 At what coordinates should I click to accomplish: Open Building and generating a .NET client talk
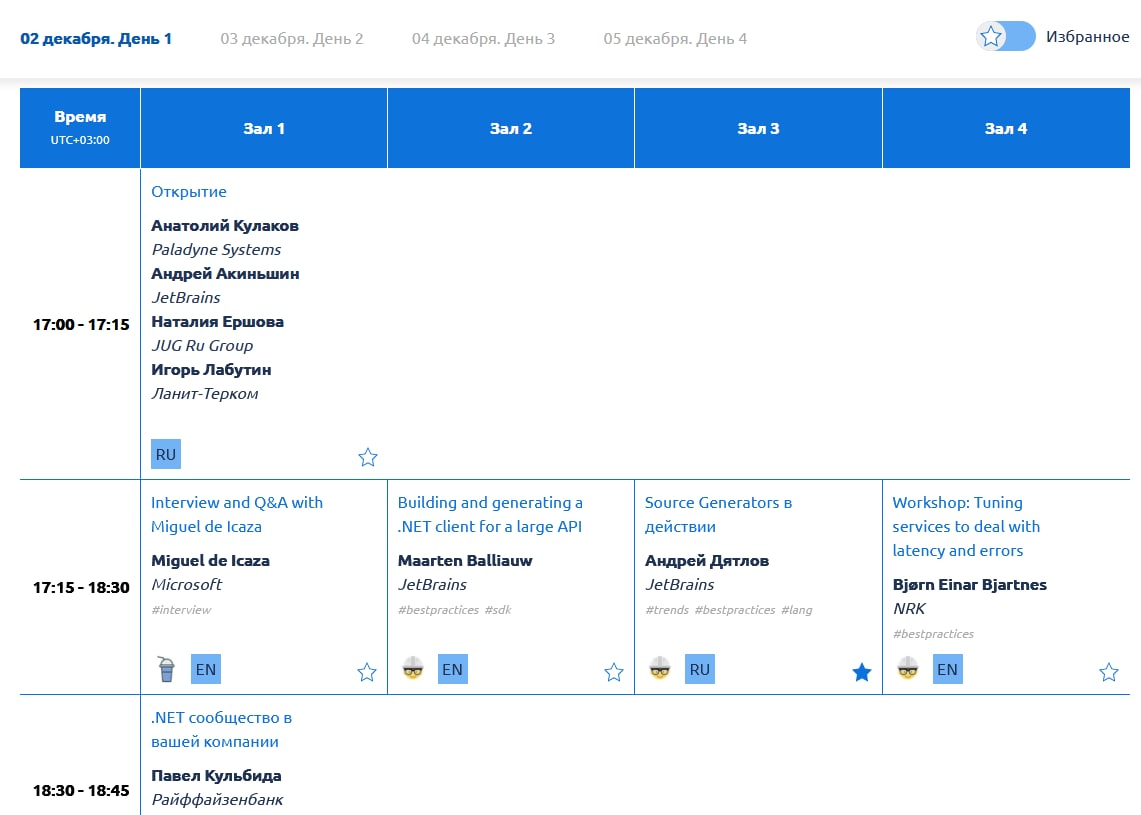point(490,514)
